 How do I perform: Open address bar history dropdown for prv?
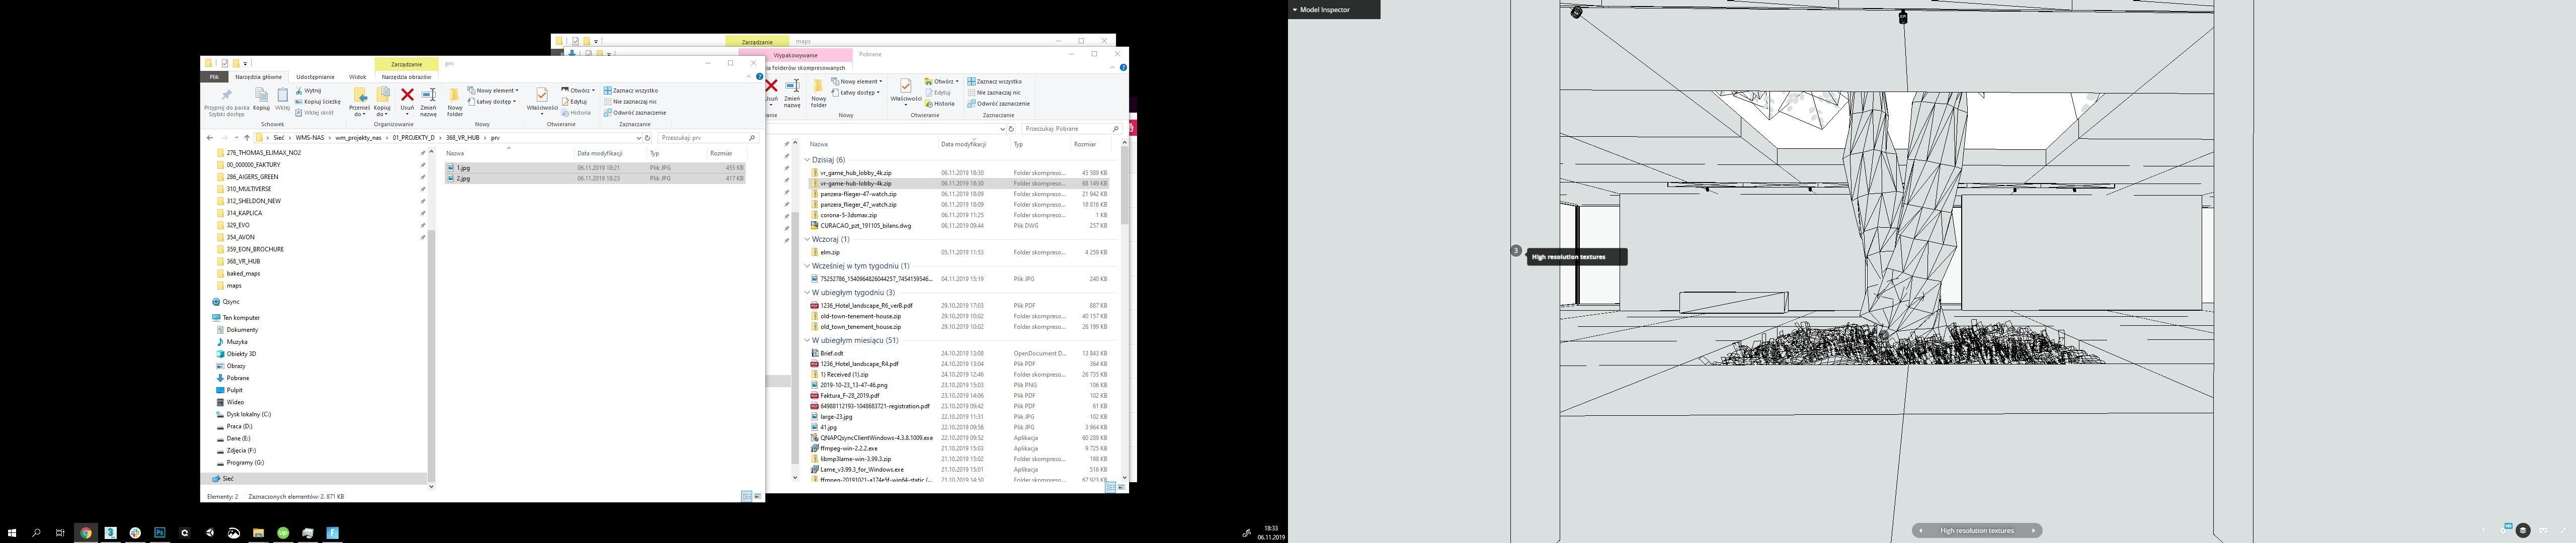coord(638,138)
